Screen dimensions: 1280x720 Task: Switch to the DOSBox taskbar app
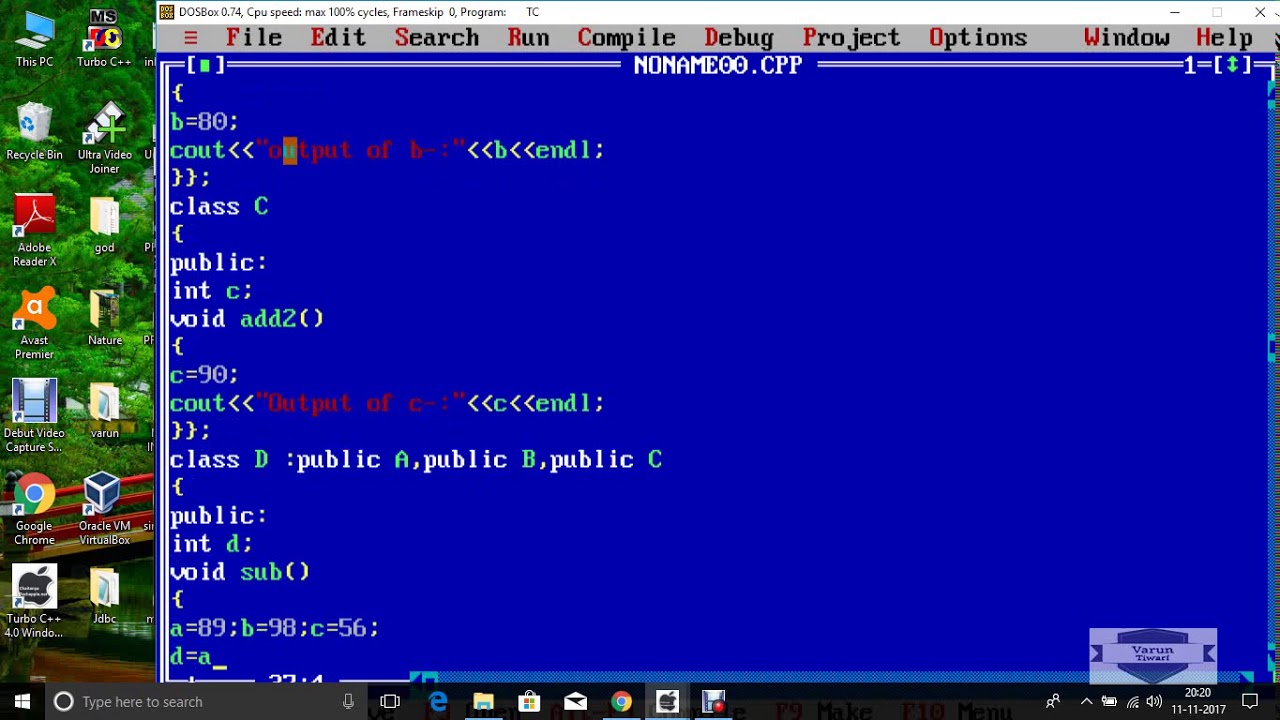tap(667, 702)
